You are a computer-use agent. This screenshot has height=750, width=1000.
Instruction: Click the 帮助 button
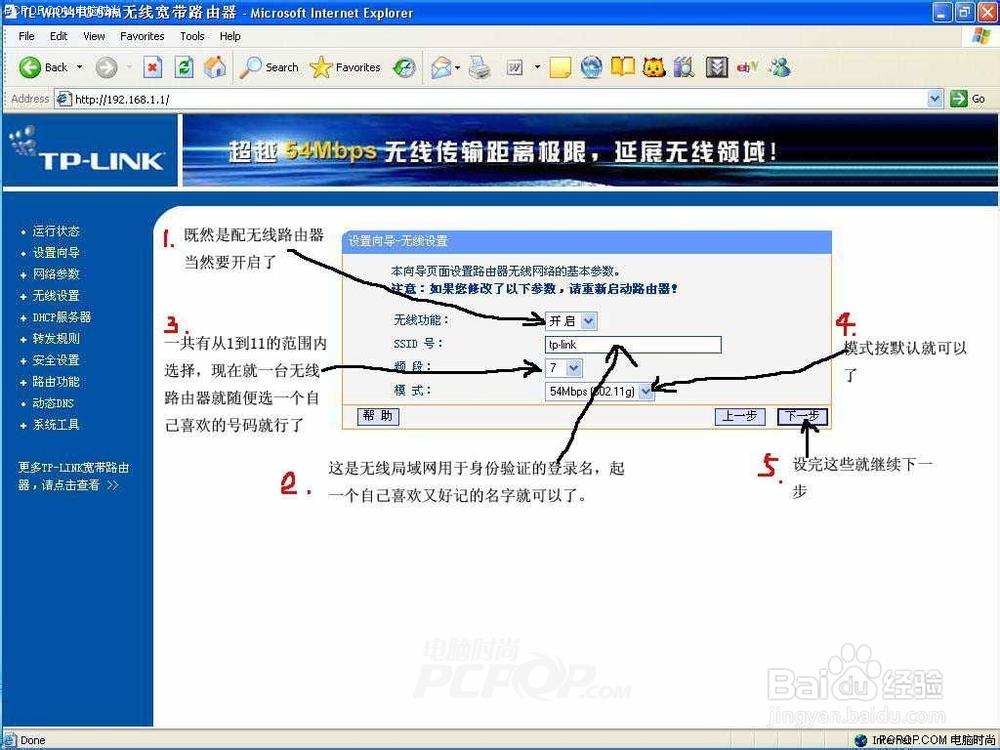[378, 416]
